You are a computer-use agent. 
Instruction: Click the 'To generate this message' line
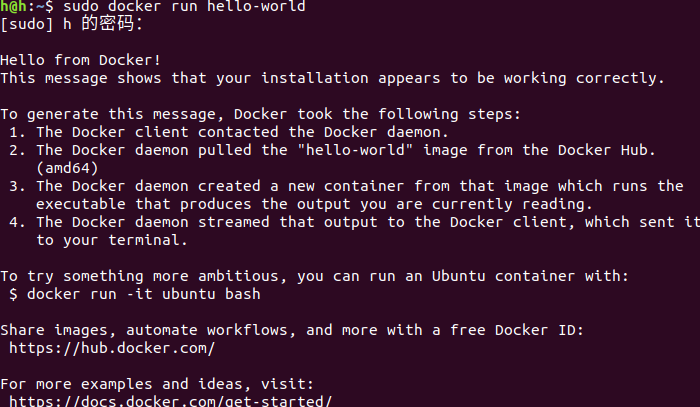point(261,114)
